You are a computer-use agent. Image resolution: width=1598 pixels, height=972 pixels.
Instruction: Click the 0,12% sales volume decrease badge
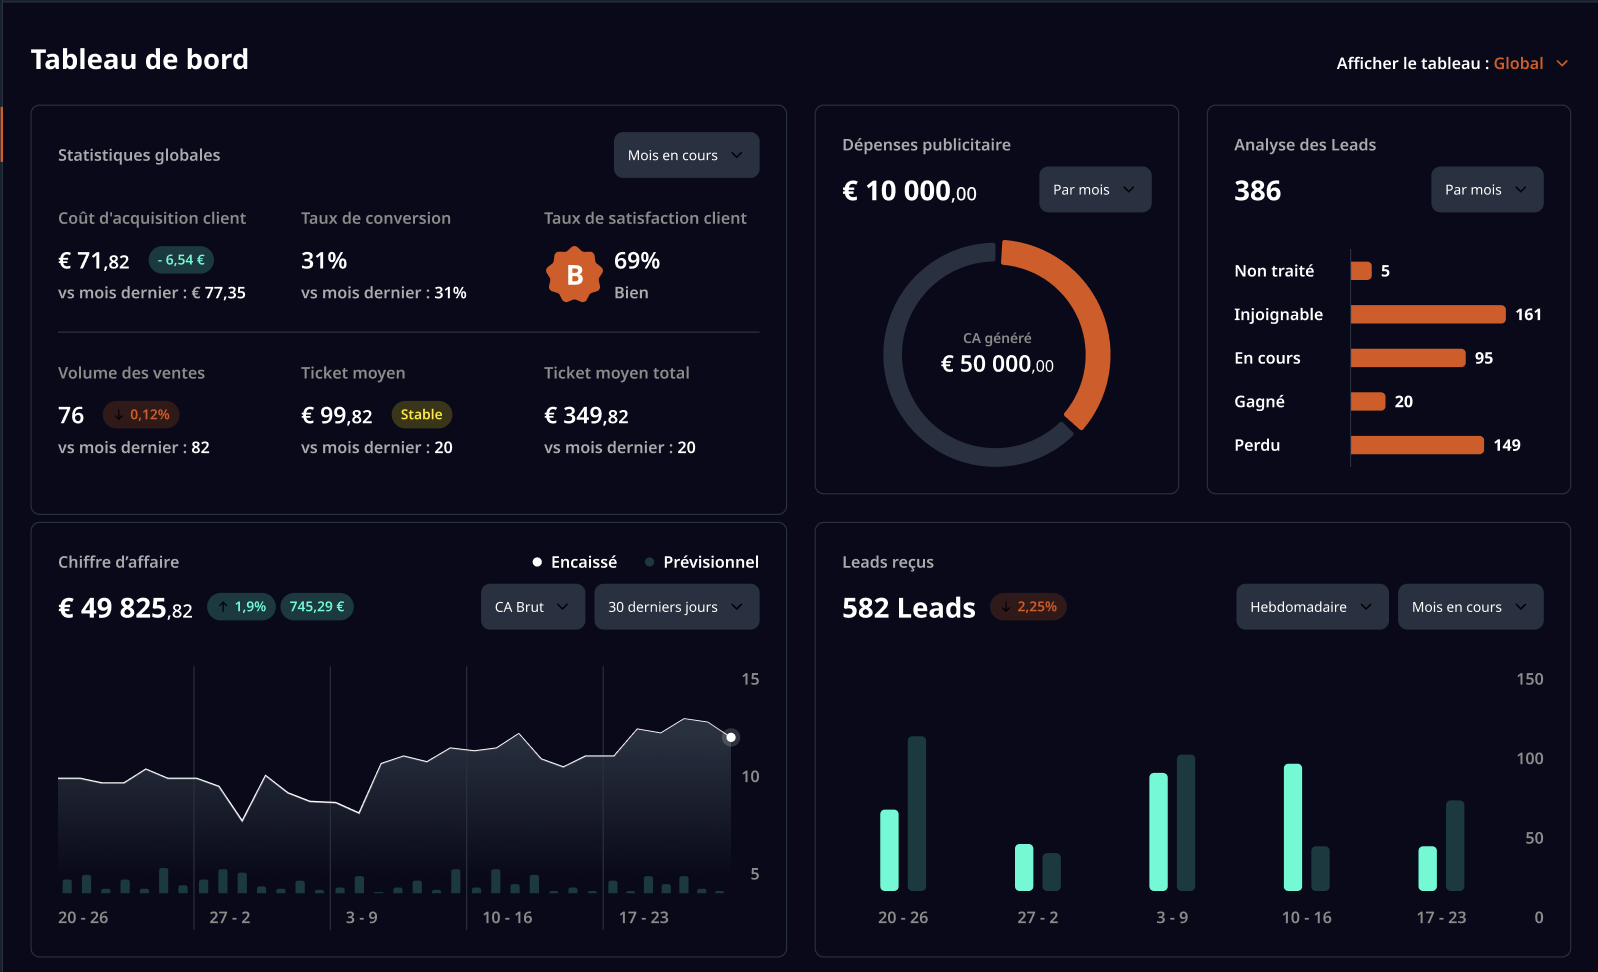pyautogui.click(x=141, y=415)
